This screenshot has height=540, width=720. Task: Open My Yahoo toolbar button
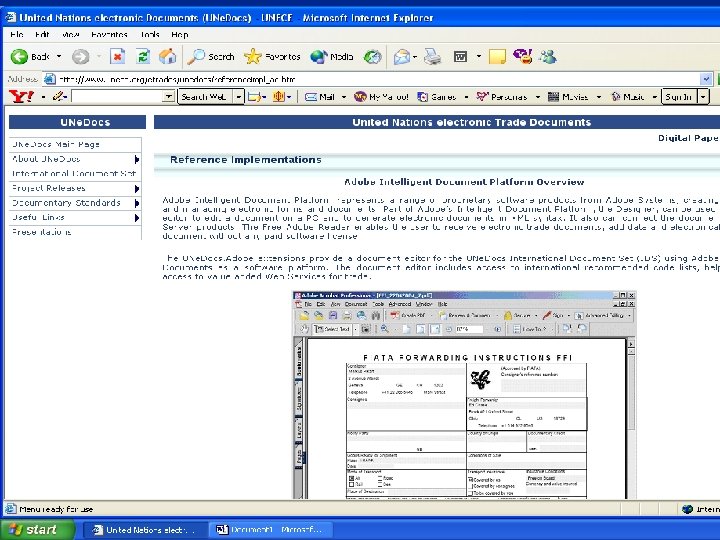[381, 97]
